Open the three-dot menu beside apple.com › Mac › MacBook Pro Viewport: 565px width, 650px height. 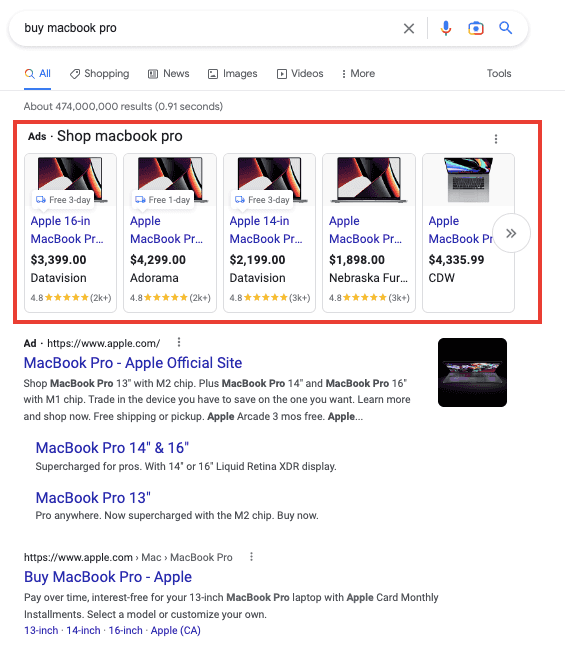click(251, 557)
